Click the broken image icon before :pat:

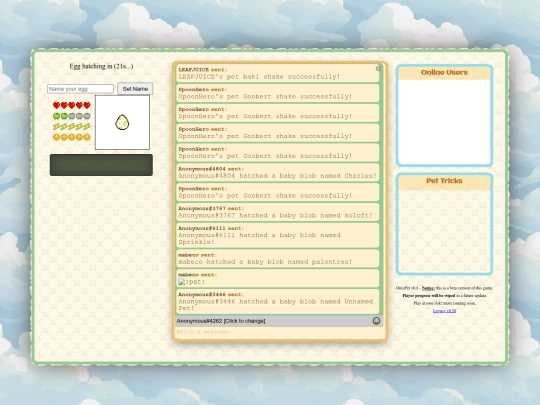coord(181,282)
